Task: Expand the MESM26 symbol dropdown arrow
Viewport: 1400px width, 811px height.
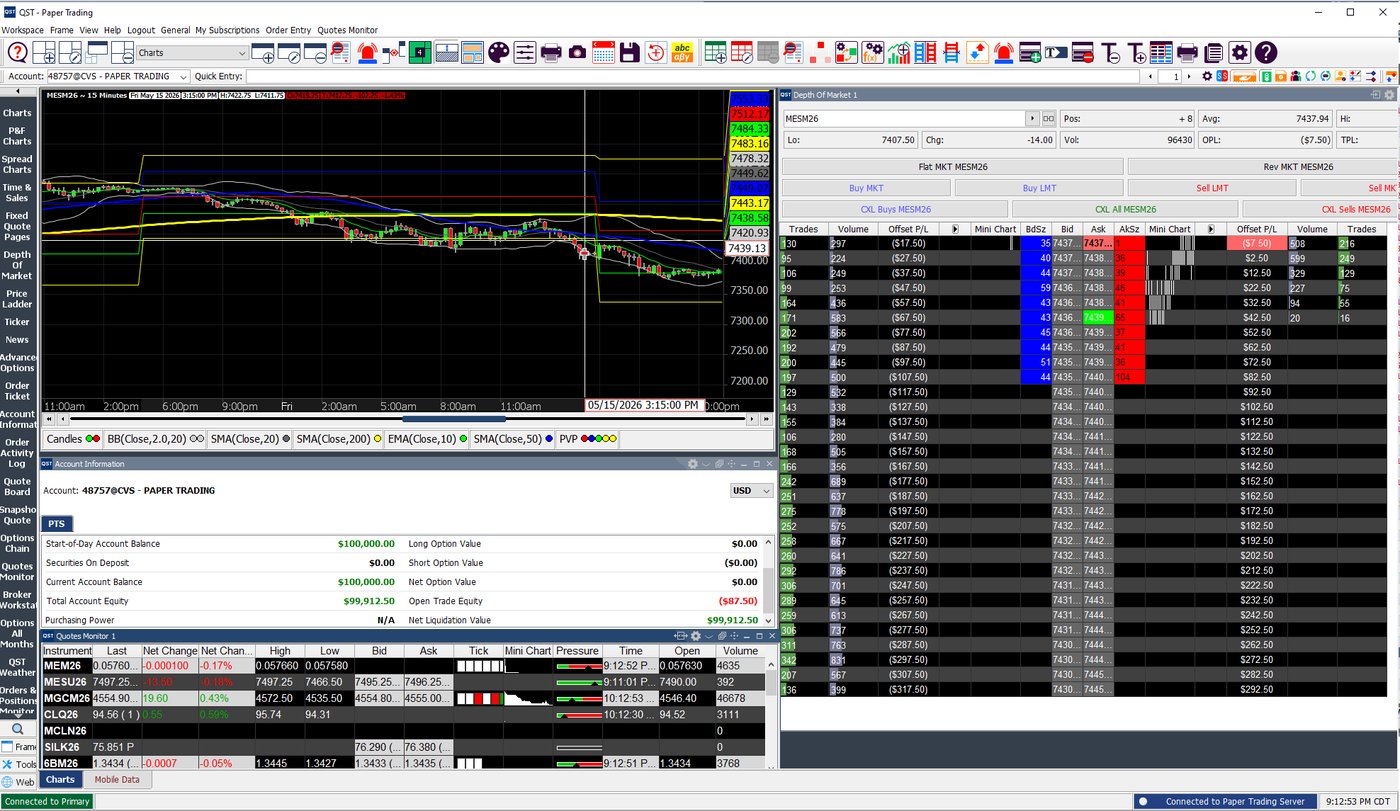Action: 1033,118
